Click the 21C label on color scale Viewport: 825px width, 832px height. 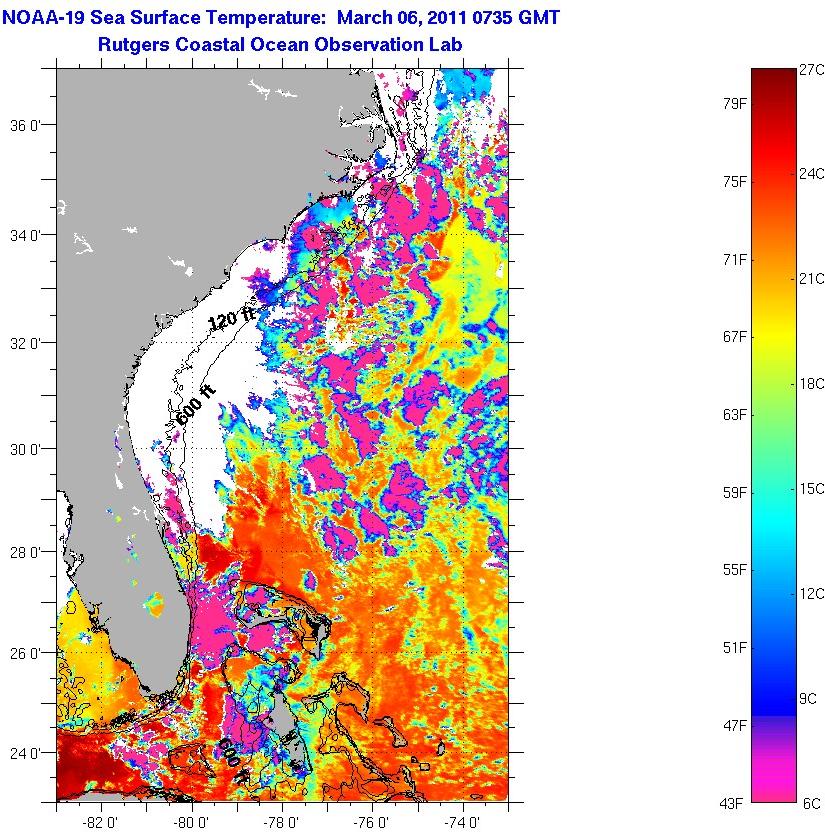pyautogui.click(x=812, y=279)
